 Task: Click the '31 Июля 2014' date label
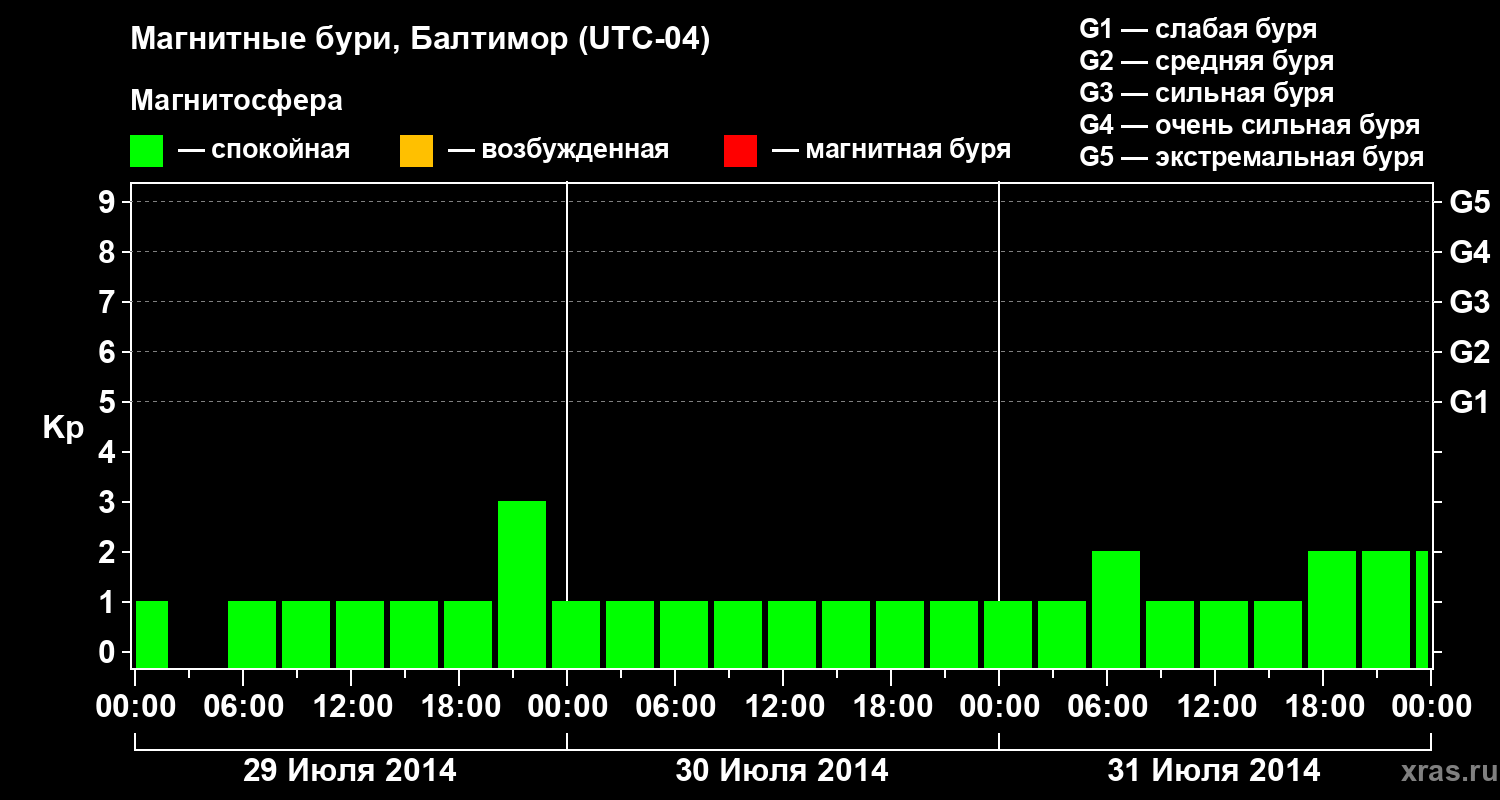pyautogui.click(x=1214, y=771)
